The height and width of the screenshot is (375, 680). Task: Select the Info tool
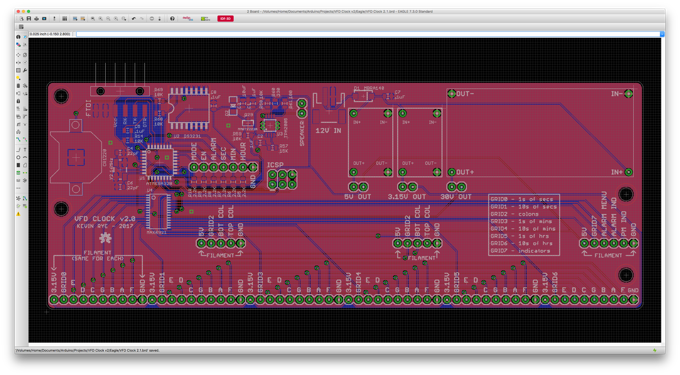(x=18, y=37)
